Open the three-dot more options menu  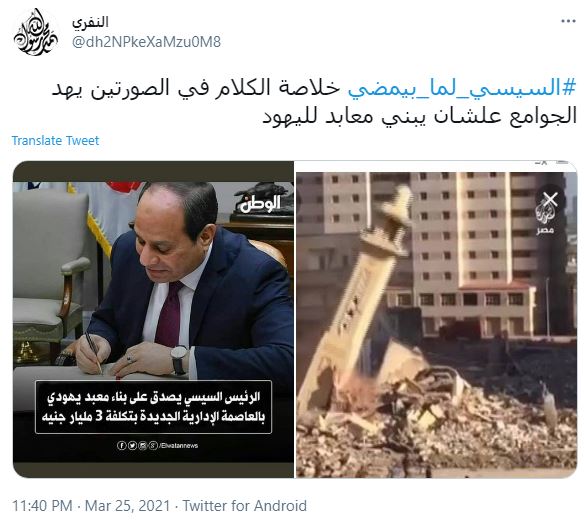tap(568, 21)
